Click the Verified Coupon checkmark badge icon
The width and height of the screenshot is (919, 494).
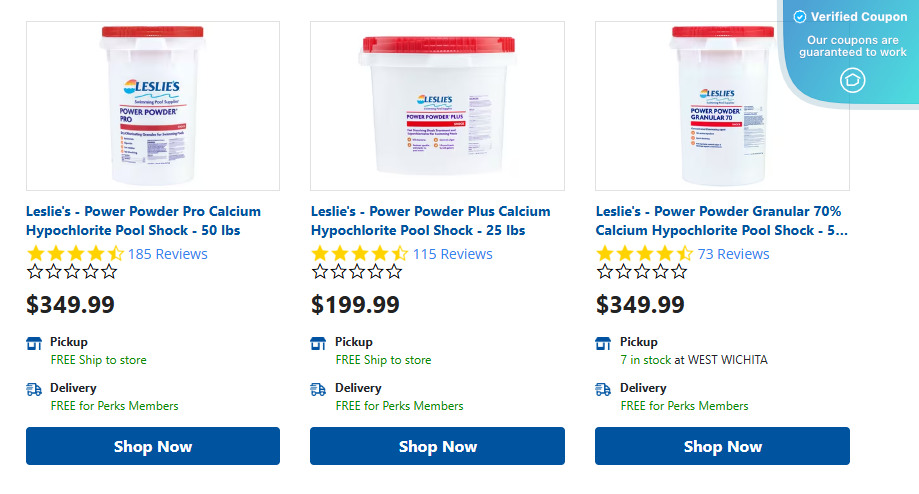800,17
